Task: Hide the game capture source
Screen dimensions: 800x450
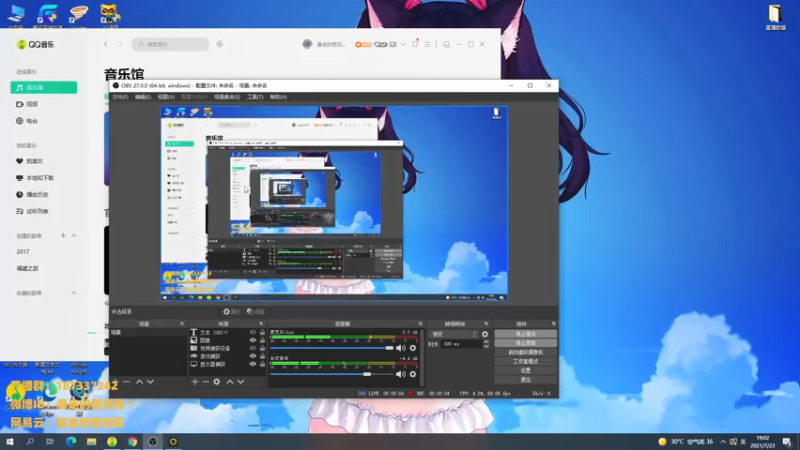Action: coord(253,356)
